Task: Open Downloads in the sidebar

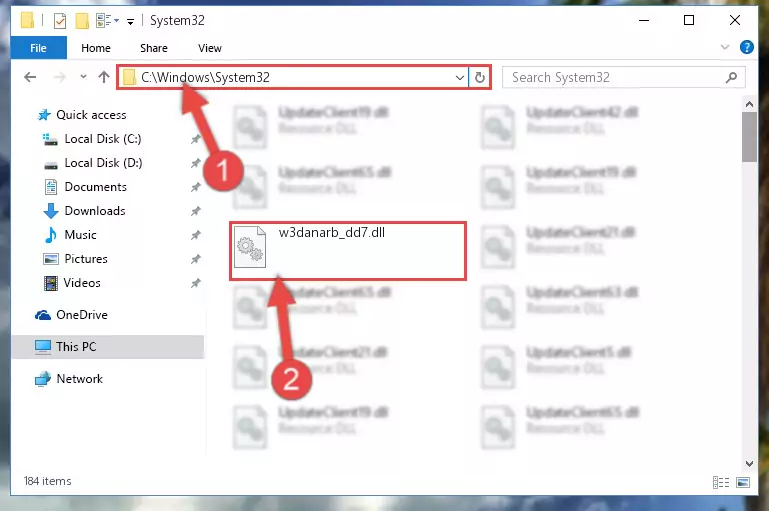Action: pos(95,211)
